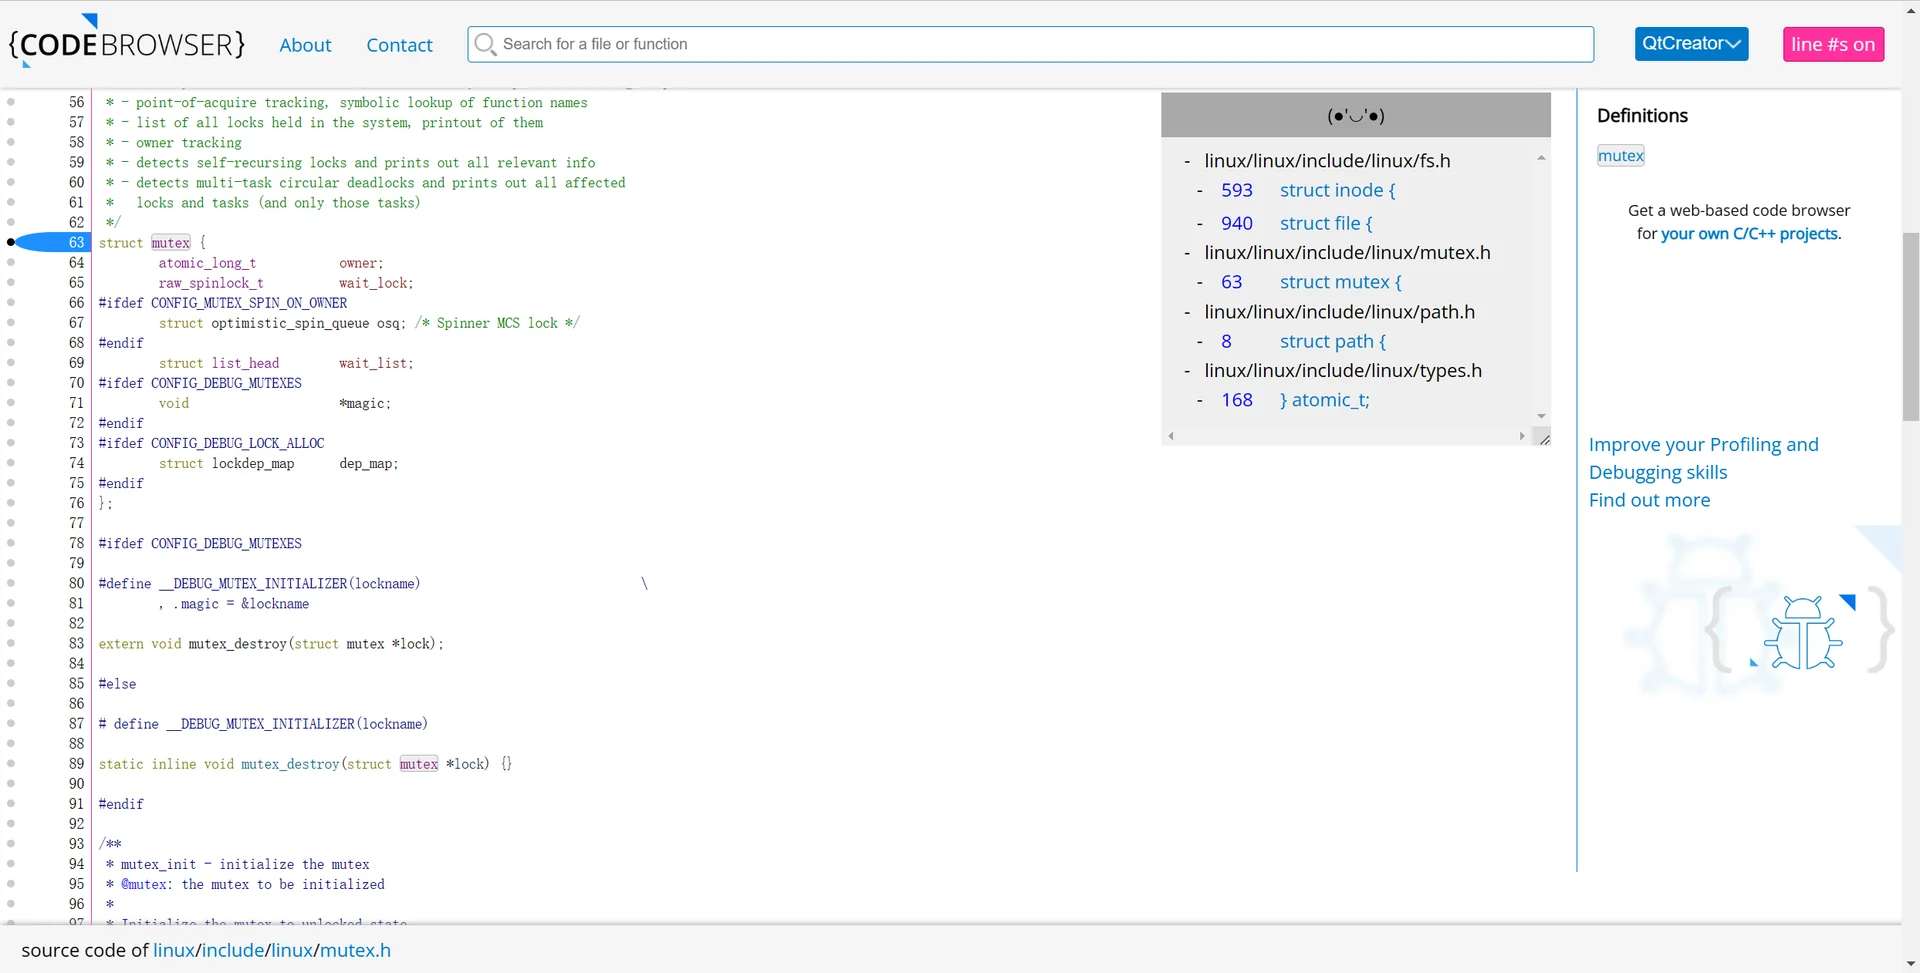This screenshot has width=1920, height=973.
Task: Open the QtCreator style dropdown
Action: 1691,44
